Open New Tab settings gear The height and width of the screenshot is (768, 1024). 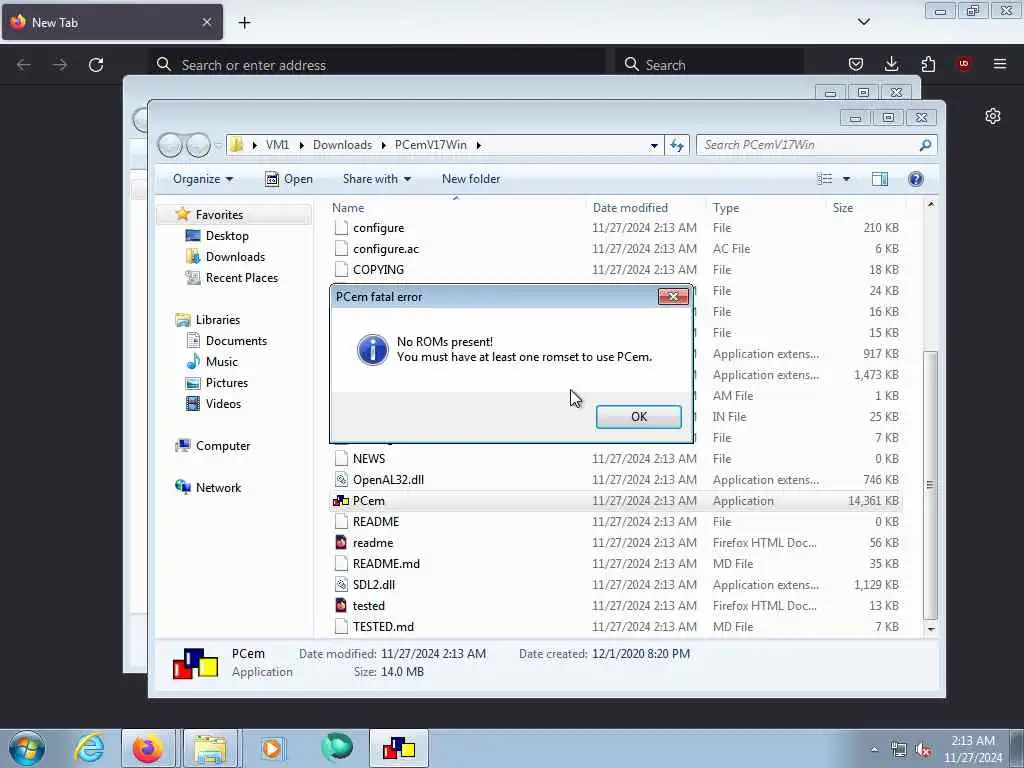click(x=993, y=116)
